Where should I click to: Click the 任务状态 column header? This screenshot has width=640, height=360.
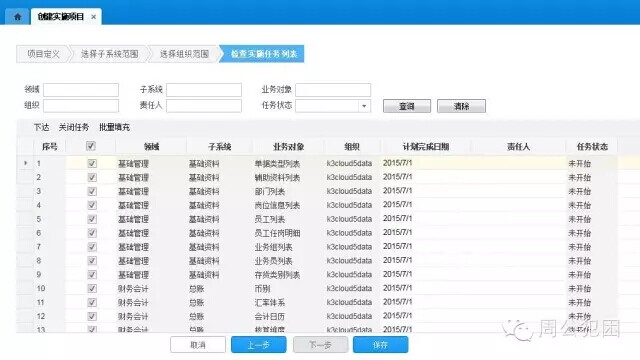pyautogui.click(x=592, y=147)
